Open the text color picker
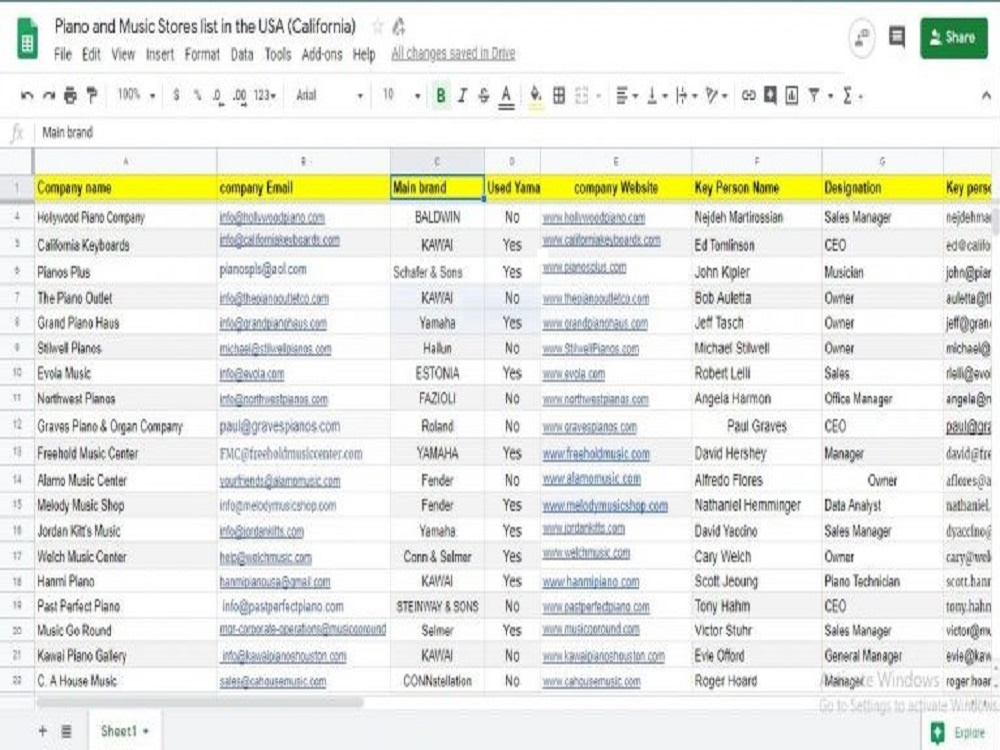 506,97
